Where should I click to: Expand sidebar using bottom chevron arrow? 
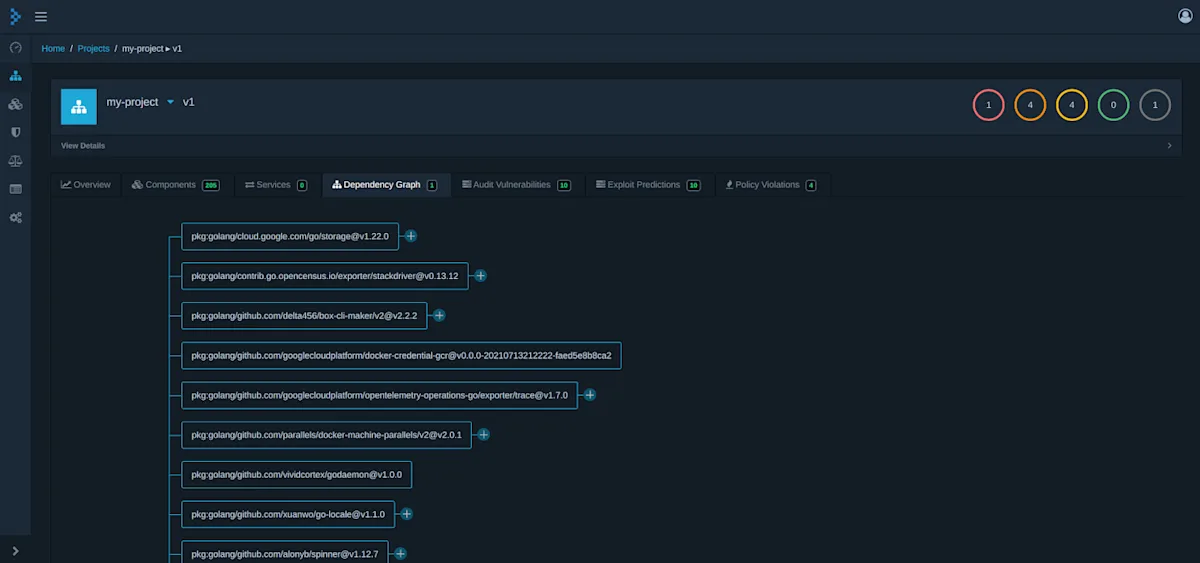coord(15,550)
